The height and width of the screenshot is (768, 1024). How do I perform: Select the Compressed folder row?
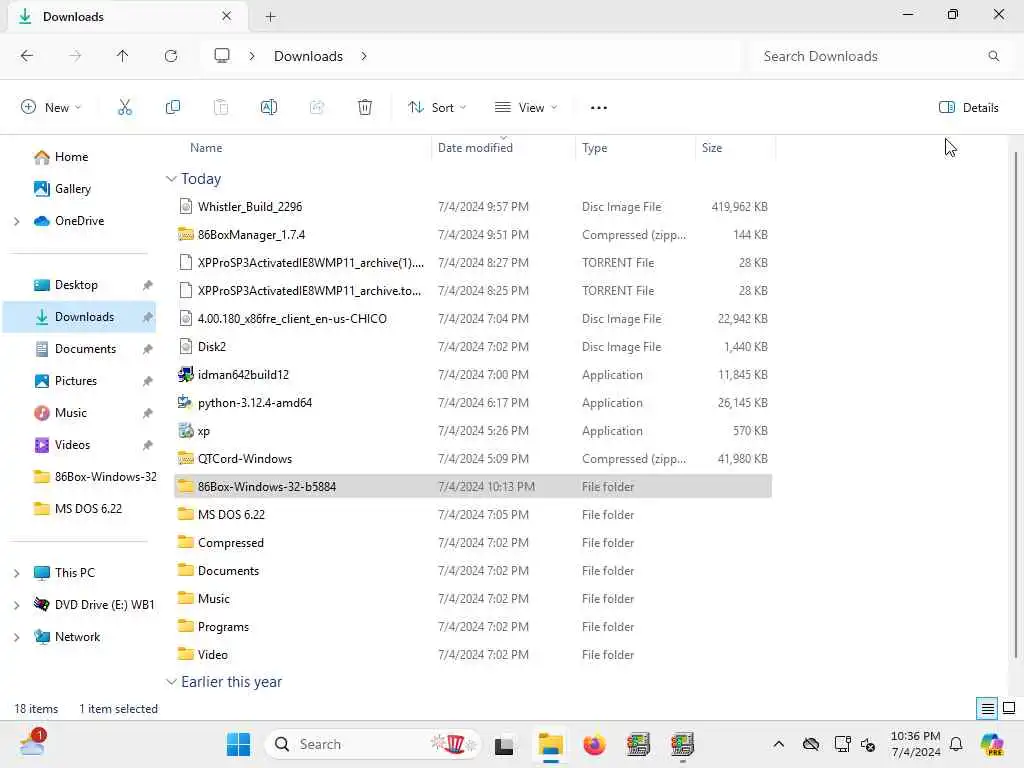pyautogui.click(x=473, y=543)
